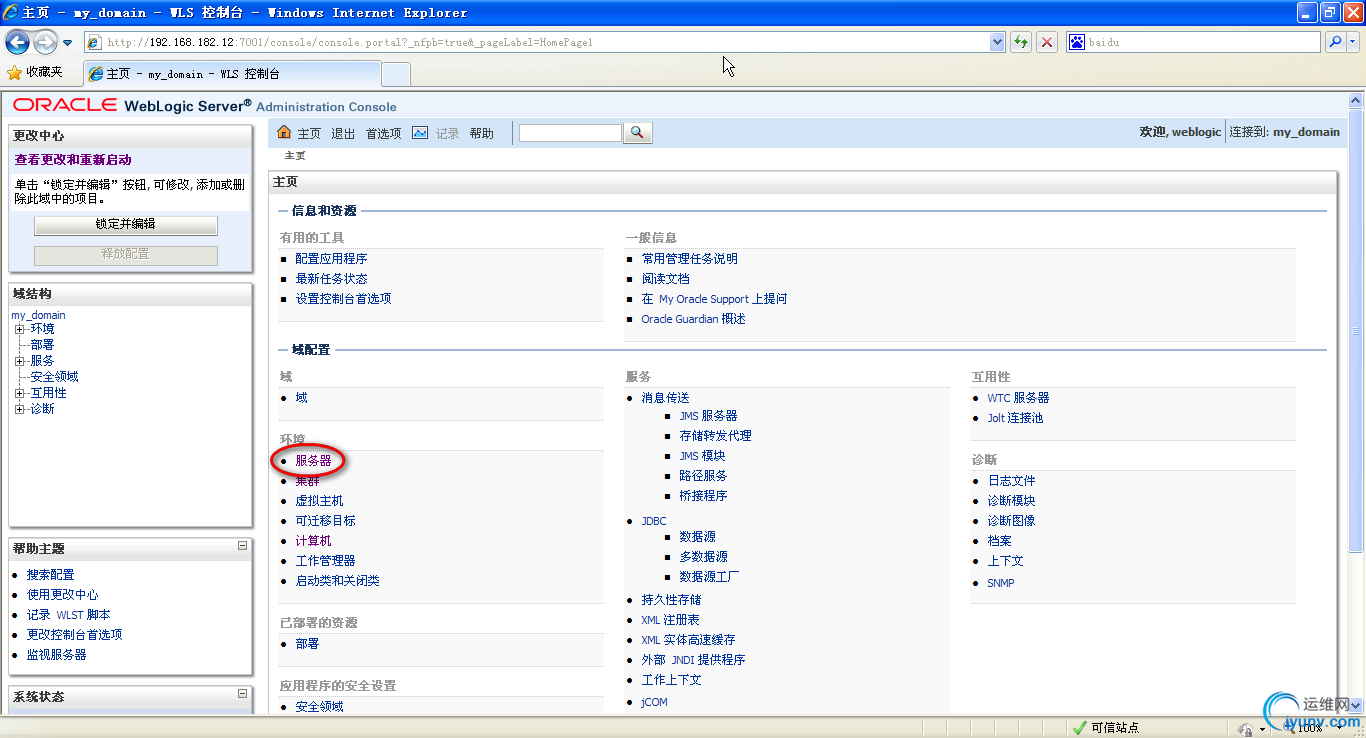The width and height of the screenshot is (1366, 738).
Task: Select the 主页 - my_domain browser tab
Action: (x=232, y=74)
